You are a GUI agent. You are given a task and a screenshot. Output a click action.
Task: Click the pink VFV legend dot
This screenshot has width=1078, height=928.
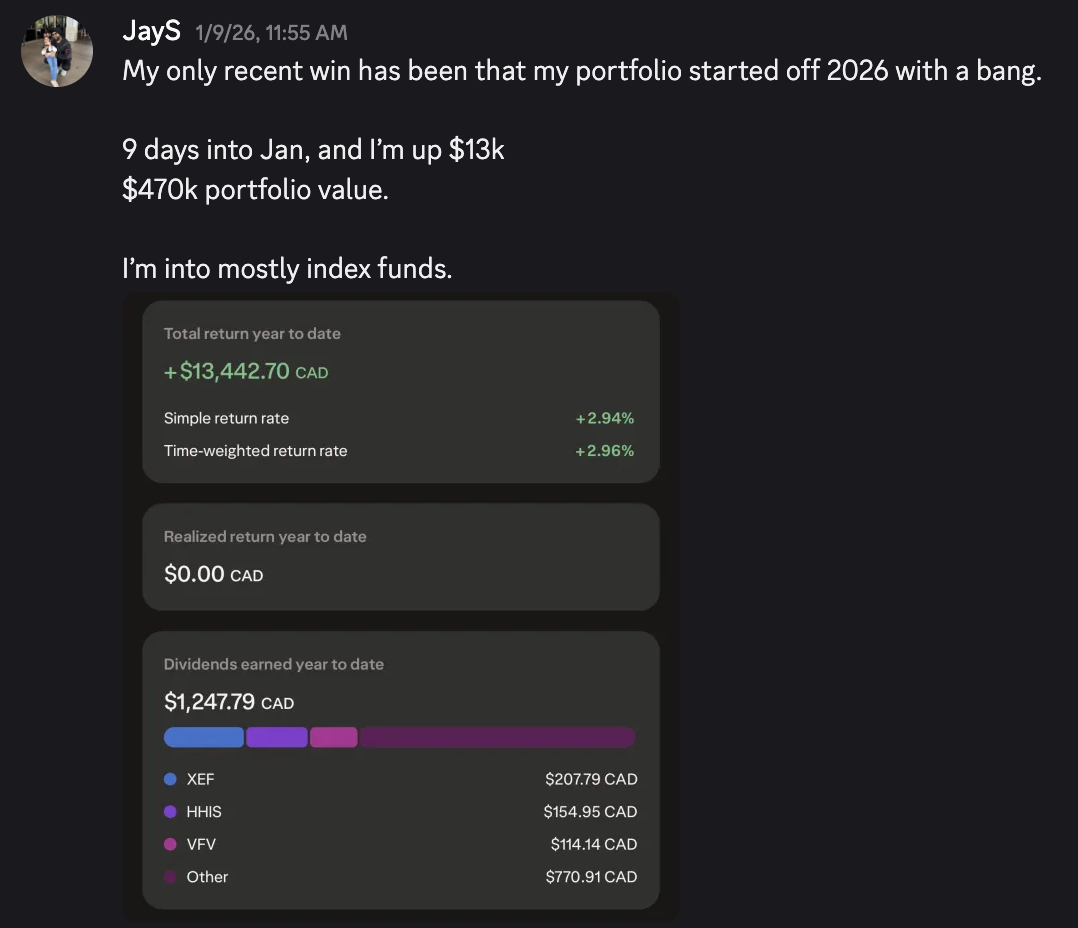coord(170,843)
